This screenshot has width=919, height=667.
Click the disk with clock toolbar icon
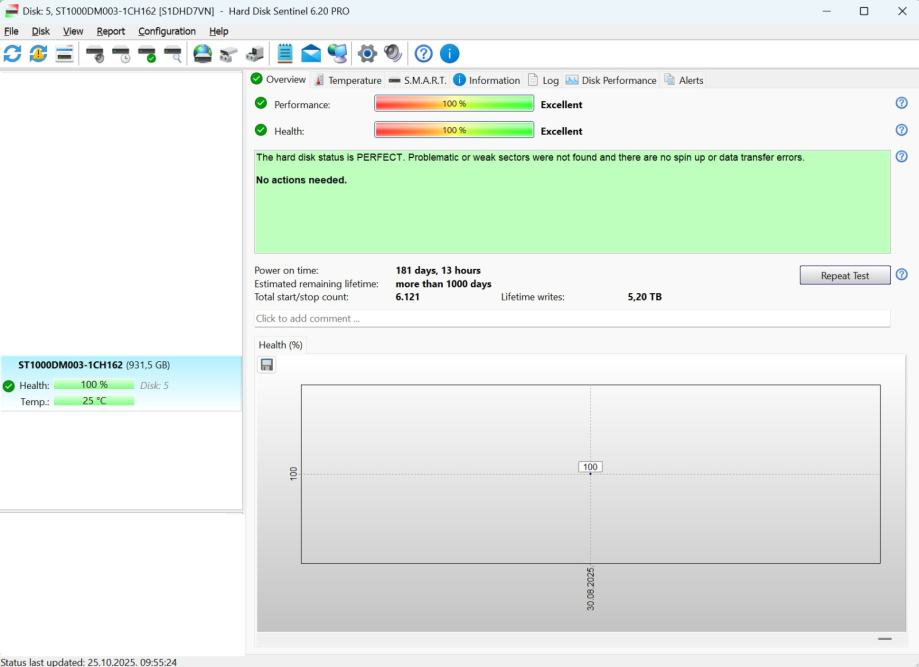point(121,54)
